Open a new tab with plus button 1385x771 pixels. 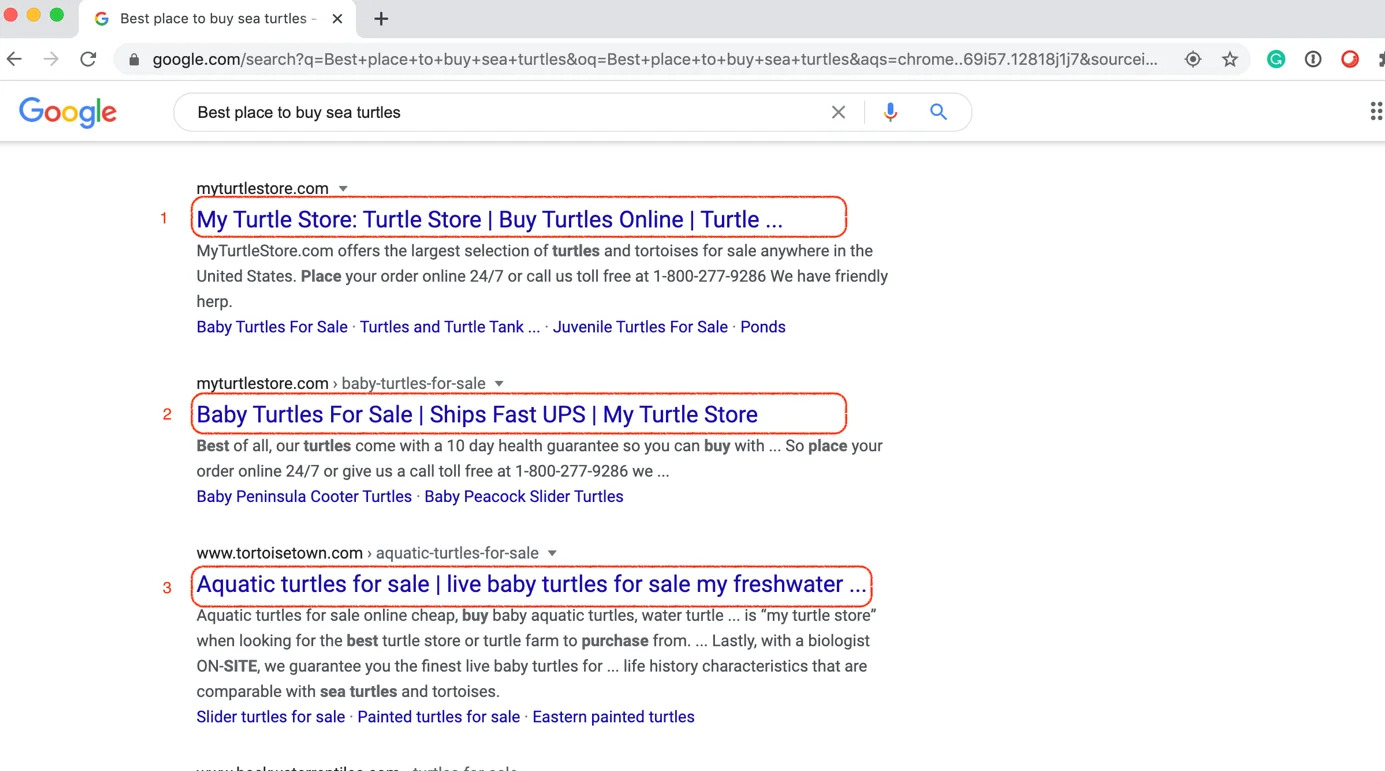point(381,19)
